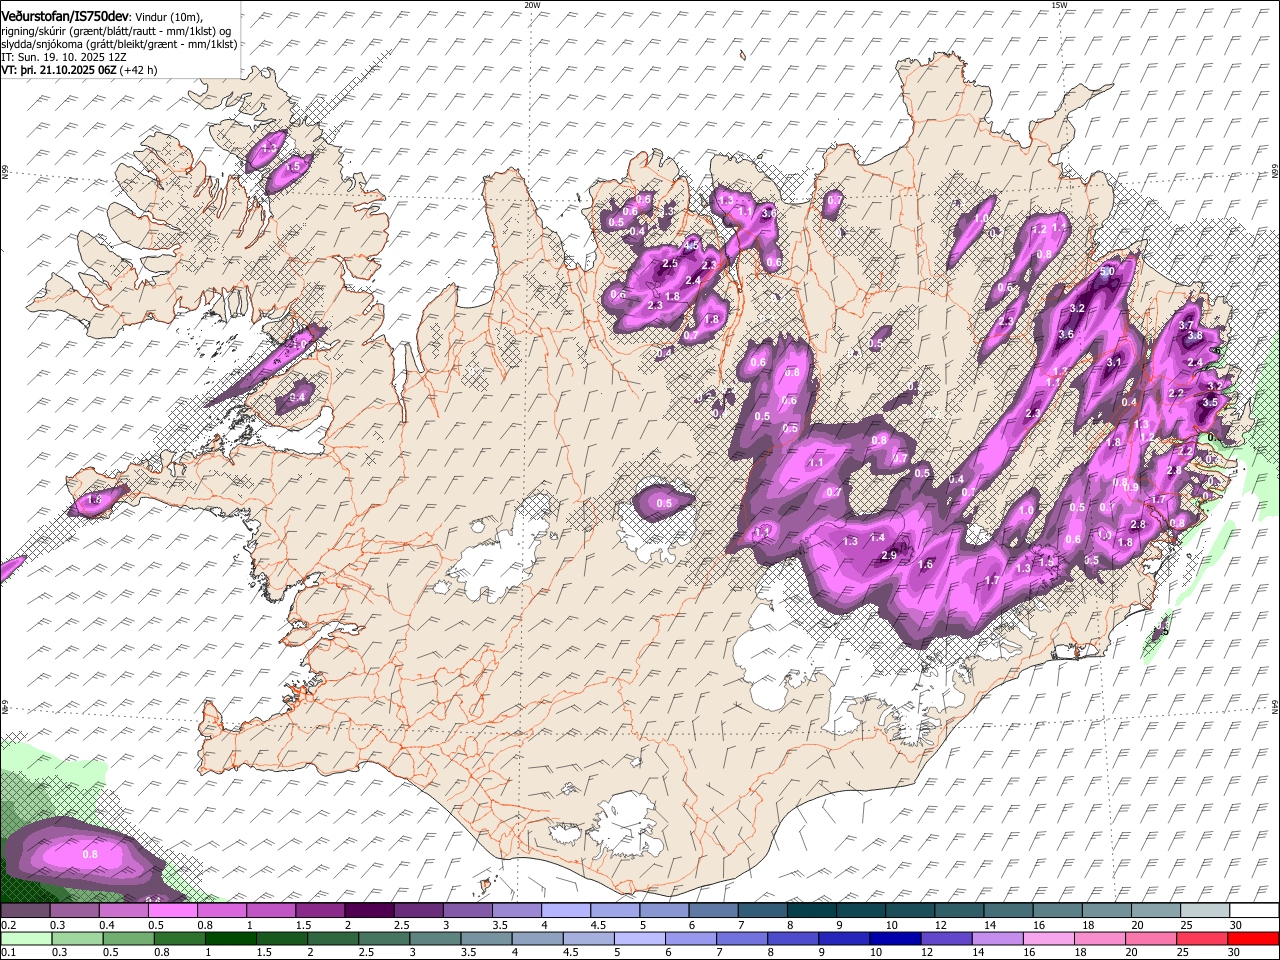
Task: Click the '5.0' snowfall value on the map
Action: pyautogui.click(x=1107, y=272)
